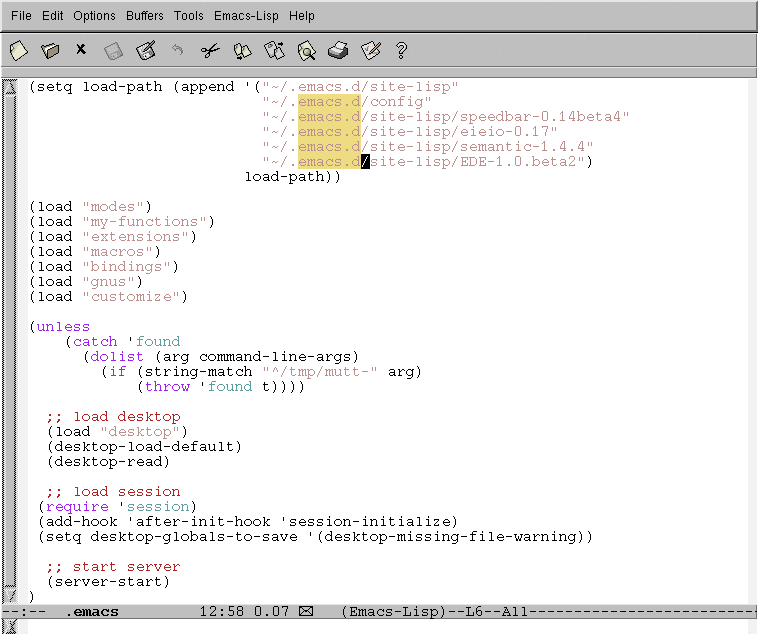Image resolution: width=758 pixels, height=635 pixels.
Task: Click the purple unless keyword
Action: pyautogui.click(x=63, y=327)
